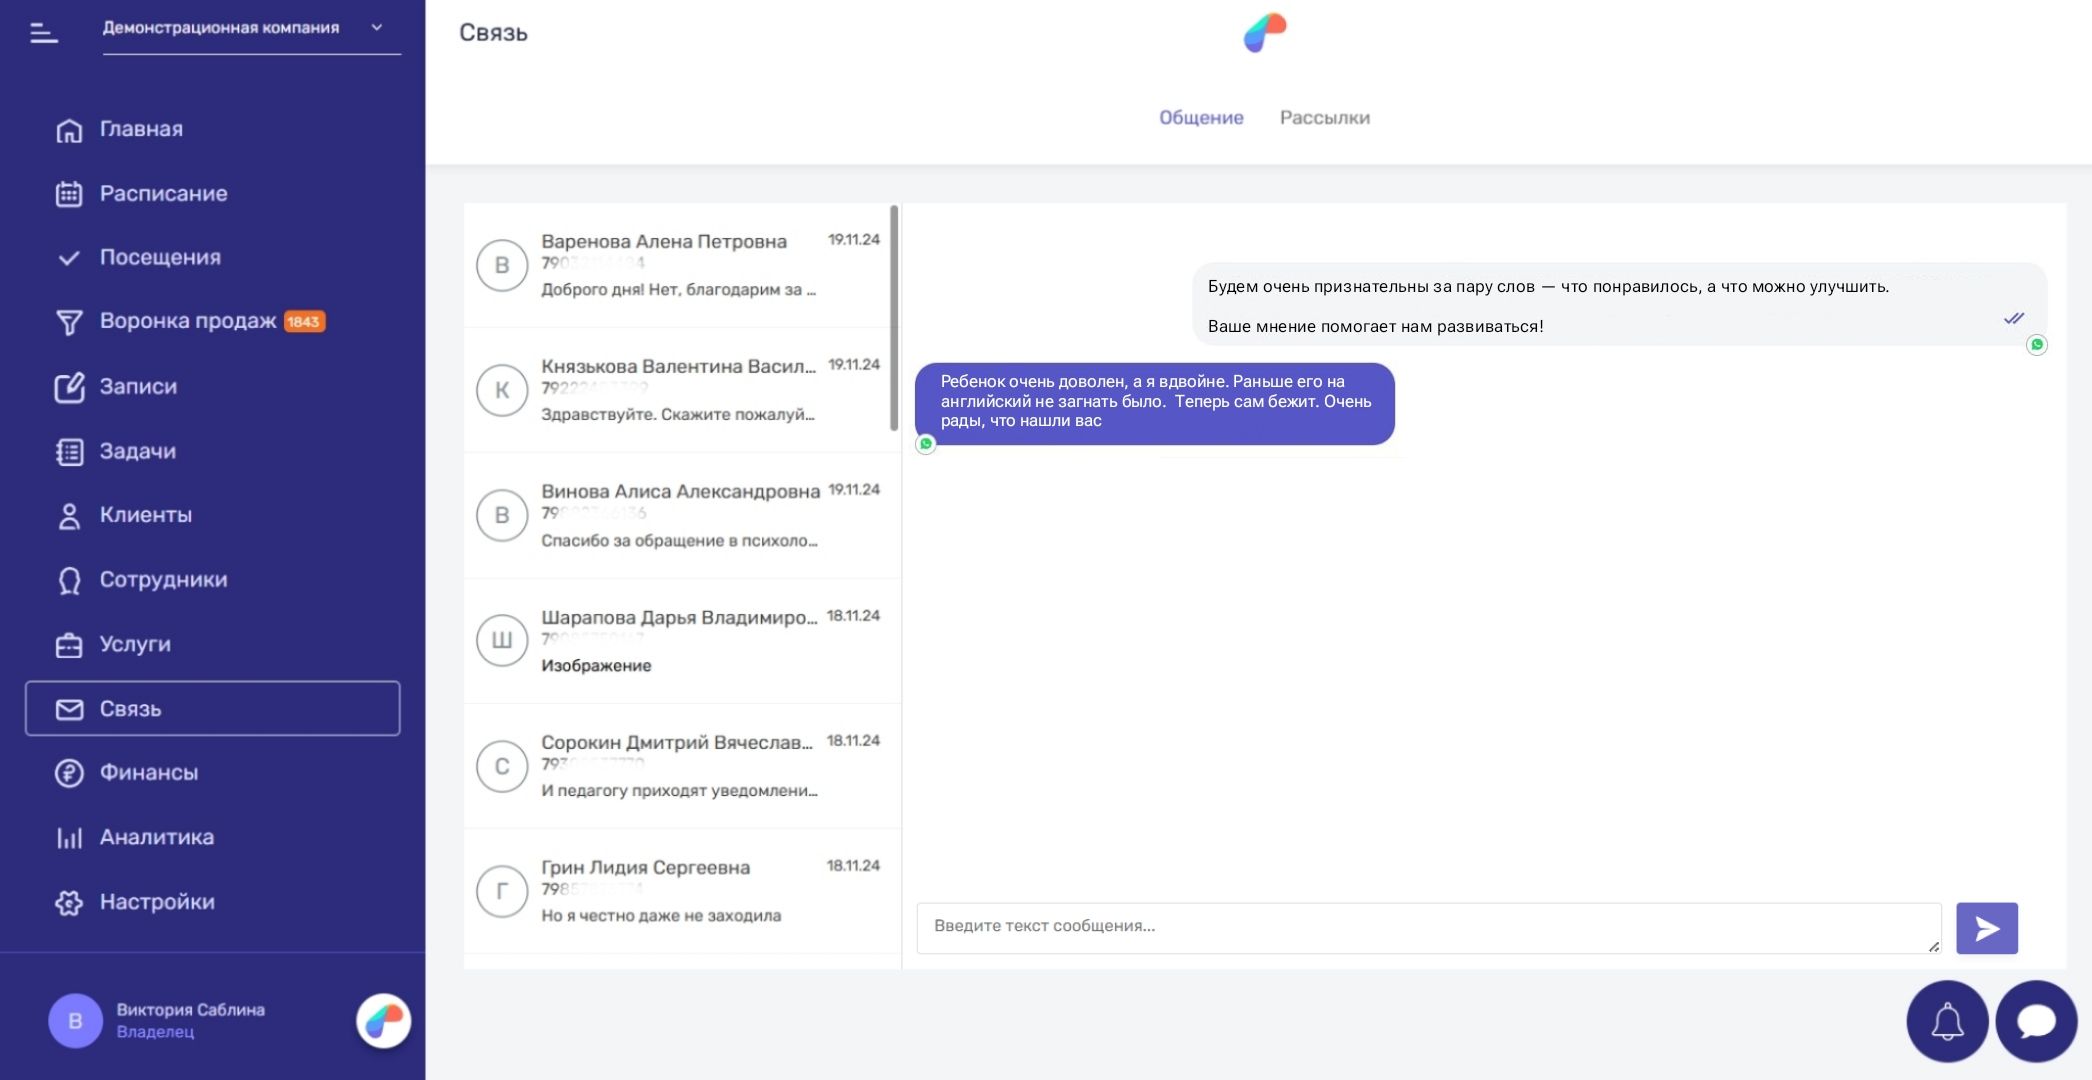Open the chat bubble support button

tap(2036, 1021)
